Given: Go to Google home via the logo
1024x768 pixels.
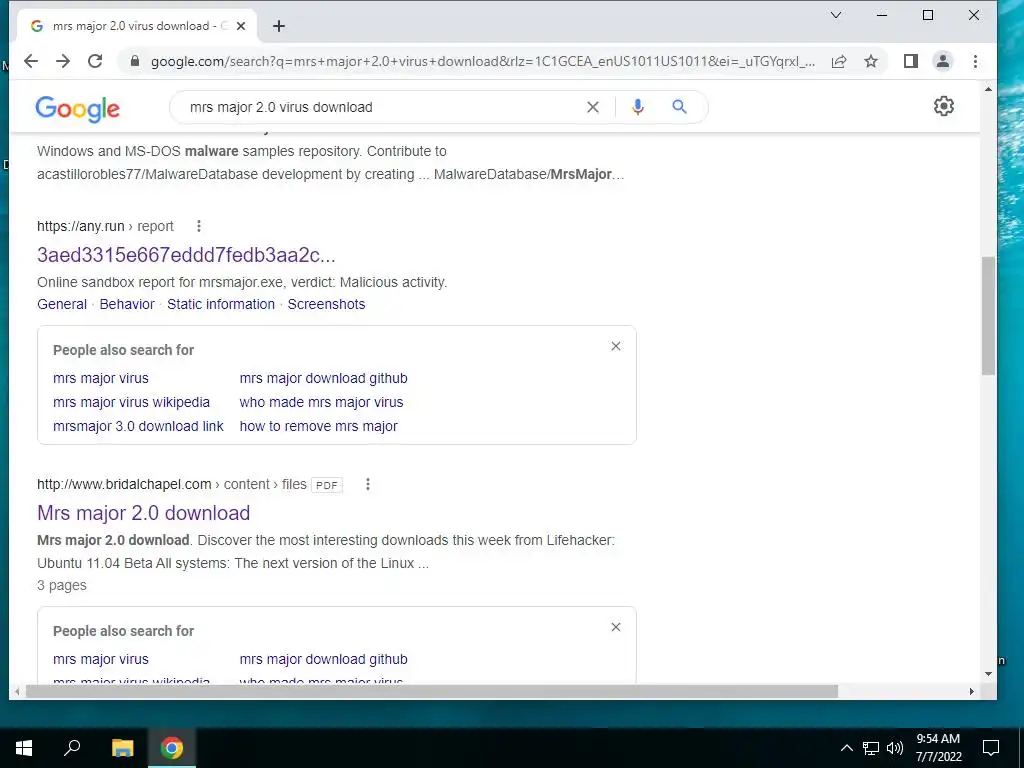Looking at the screenshot, I should coord(78,108).
